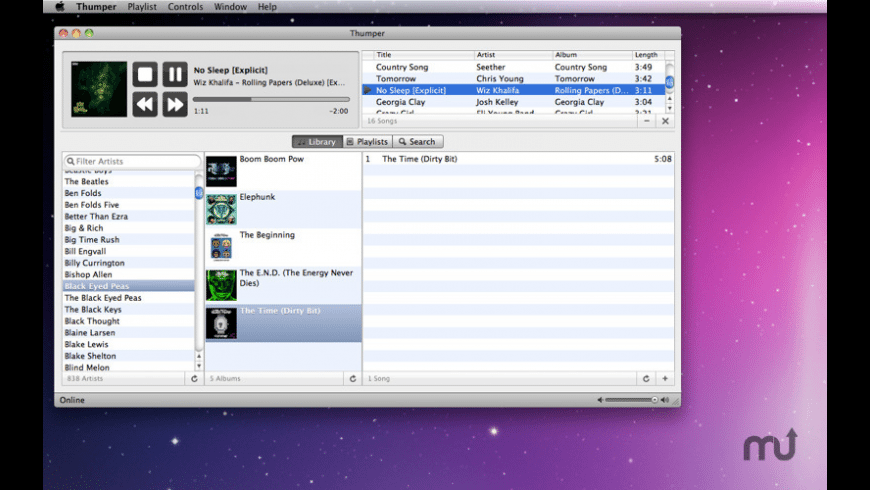The image size is (870, 490).
Task: Open the Search tab
Action: pyautogui.click(x=418, y=142)
